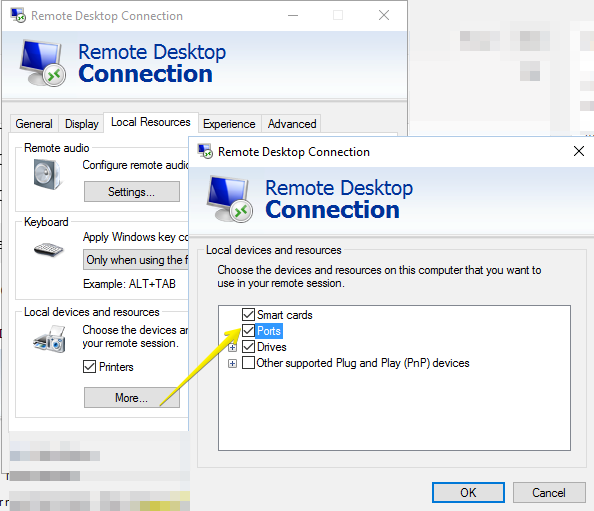Click the keyboard icon

pyautogui.click(x=48, y=250)
